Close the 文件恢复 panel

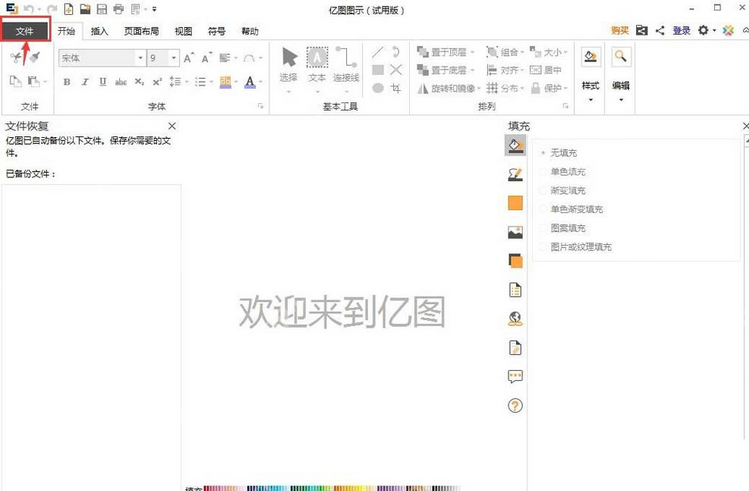click(172, 126)
